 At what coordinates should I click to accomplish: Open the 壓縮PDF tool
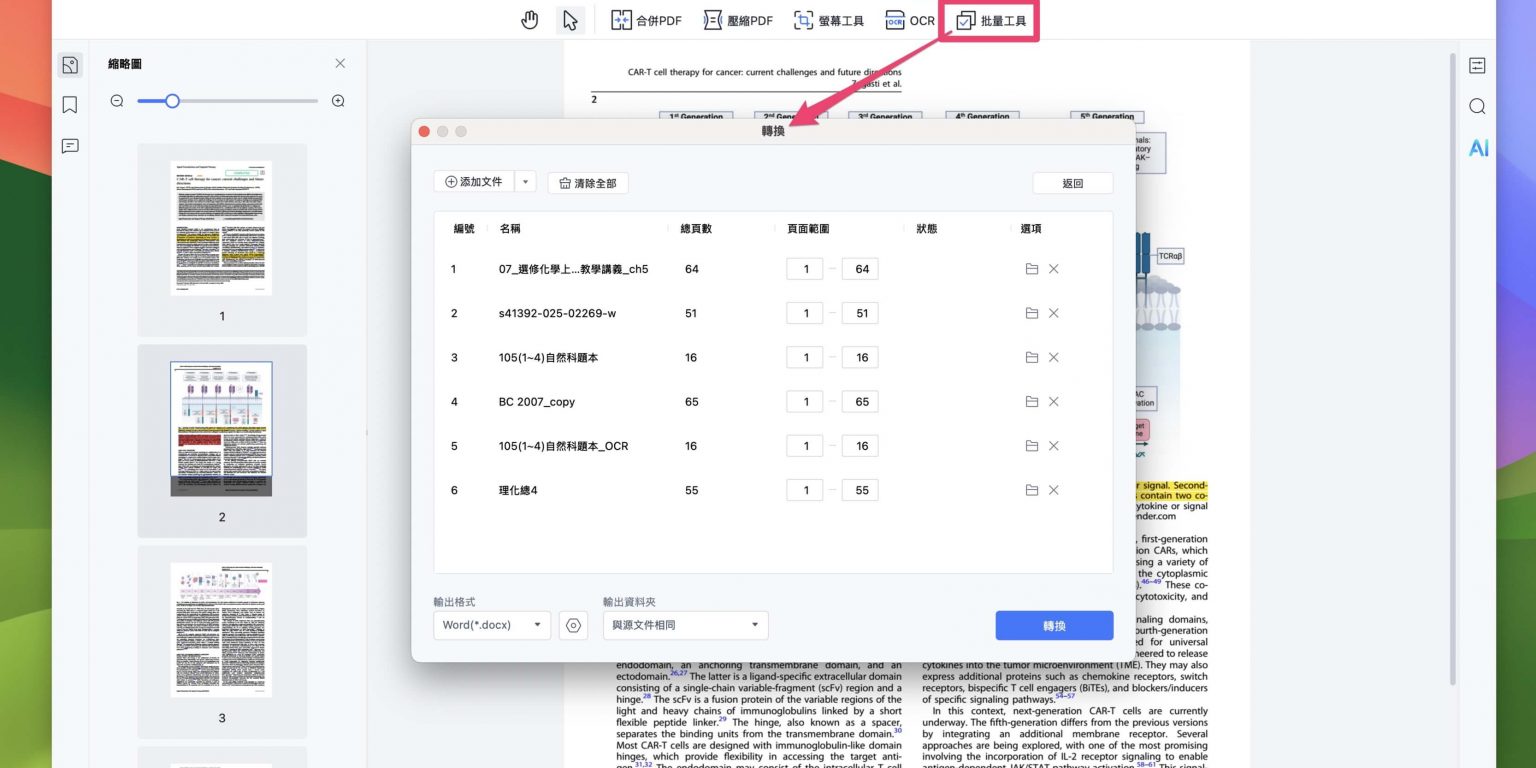pos(738,20)
